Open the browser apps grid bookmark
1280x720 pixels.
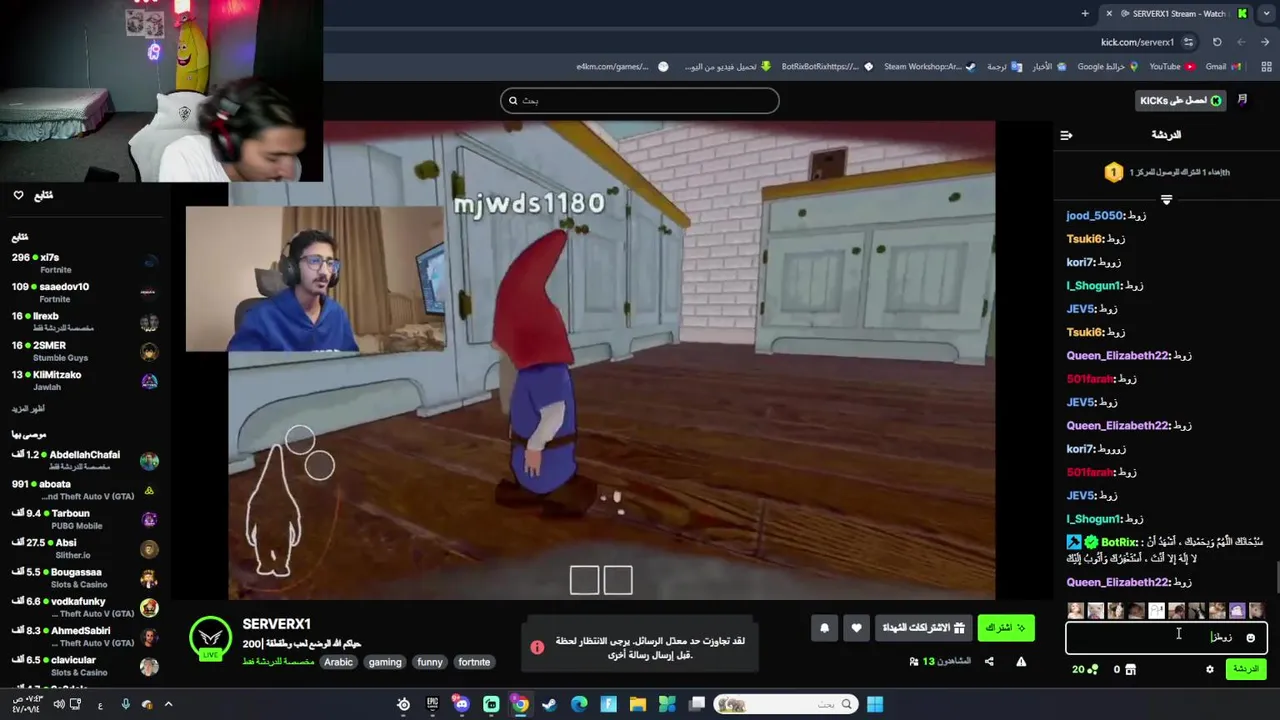coord(1265,67)
